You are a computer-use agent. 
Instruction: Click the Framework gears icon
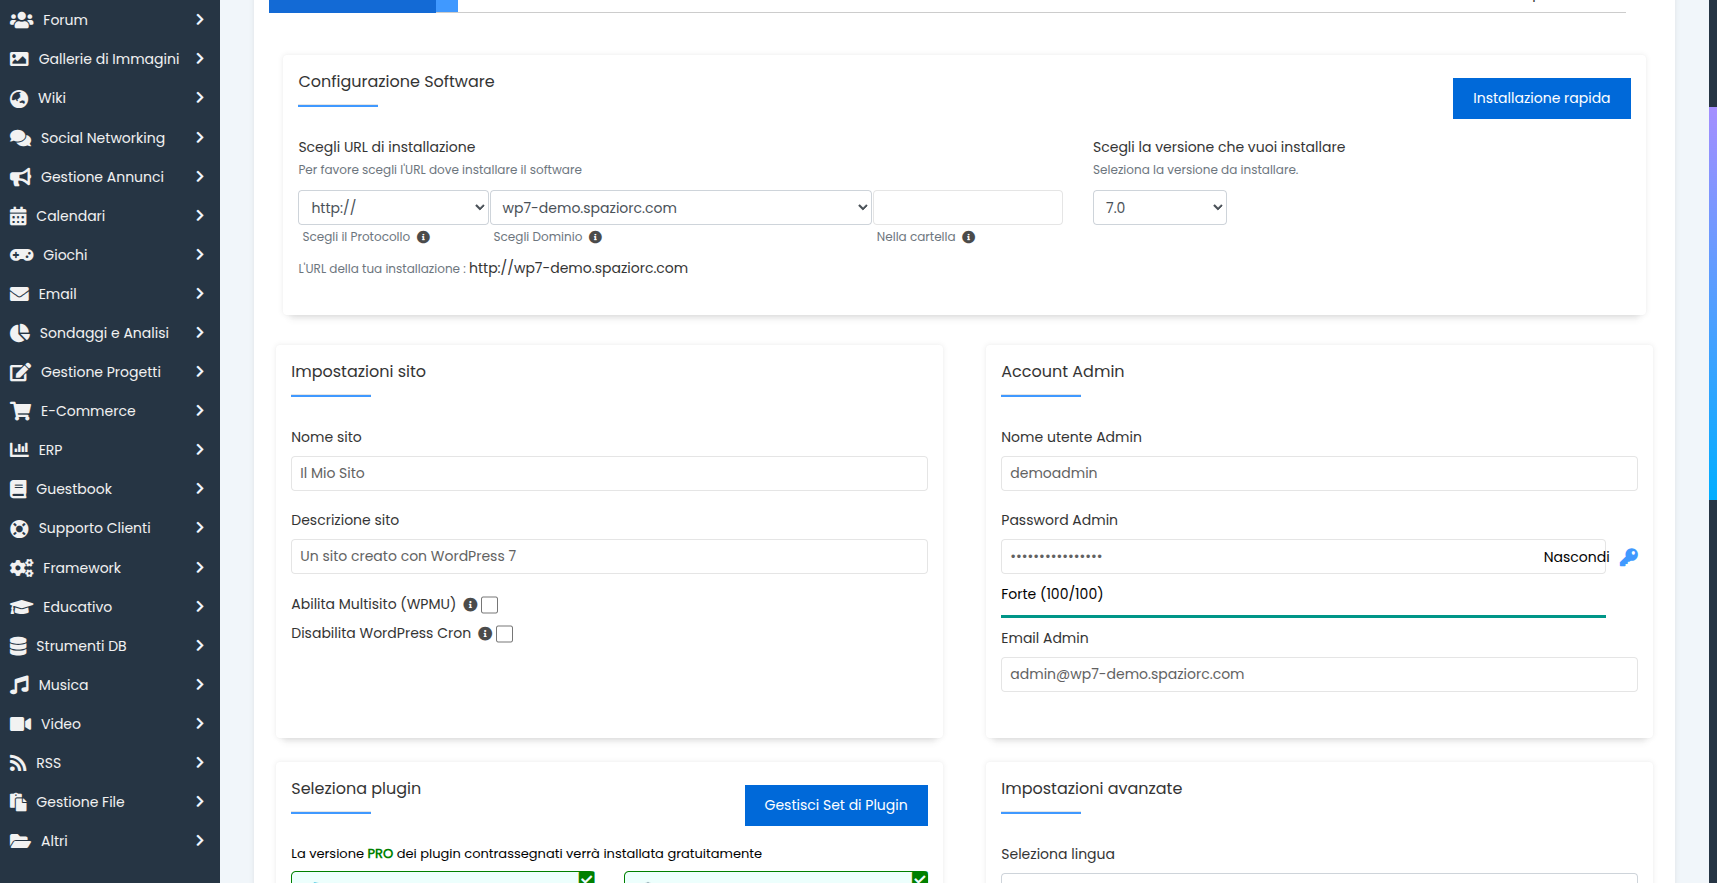(21, 568)
